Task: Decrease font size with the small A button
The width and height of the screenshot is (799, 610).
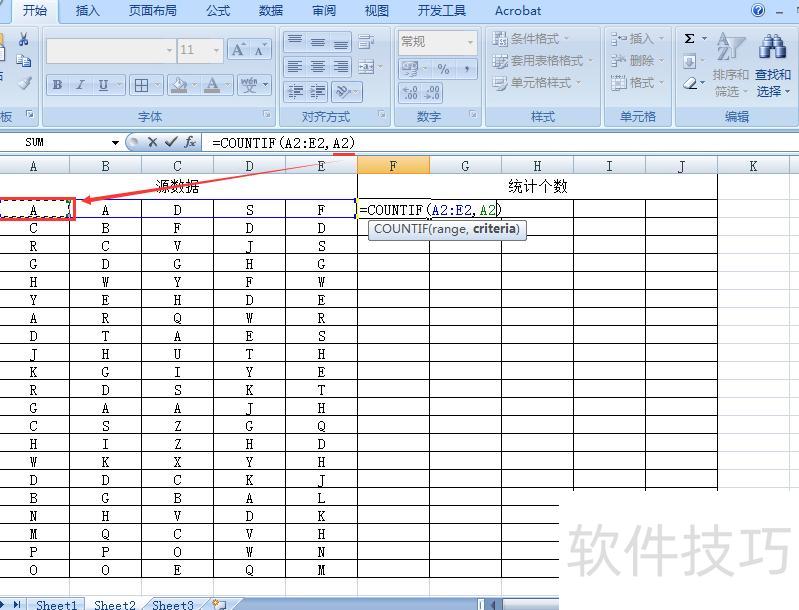Action: (x=260, y=50)
